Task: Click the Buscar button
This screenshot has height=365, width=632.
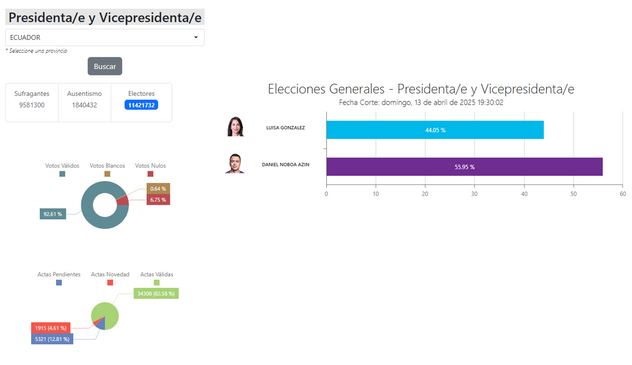Action: point(105,66)
